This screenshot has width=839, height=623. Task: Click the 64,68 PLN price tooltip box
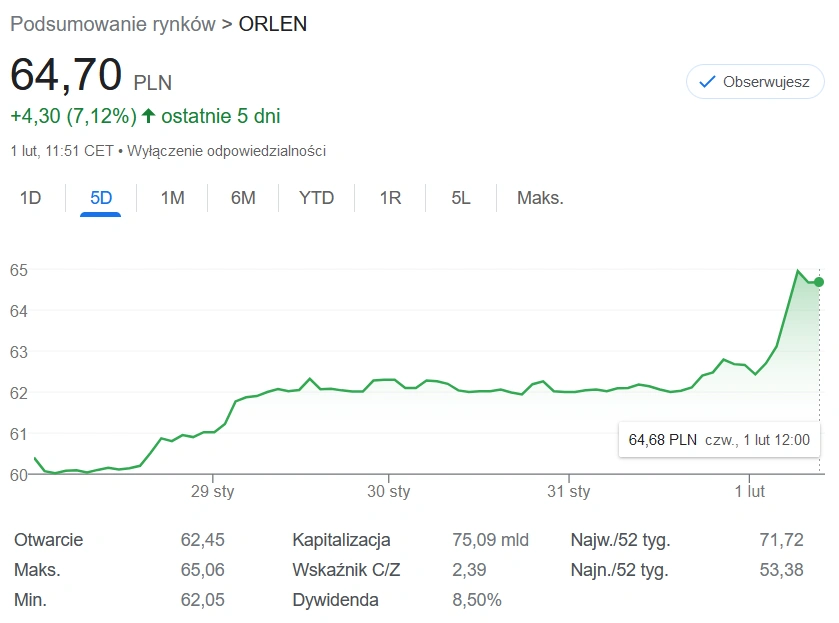click(x=719, y=440)
